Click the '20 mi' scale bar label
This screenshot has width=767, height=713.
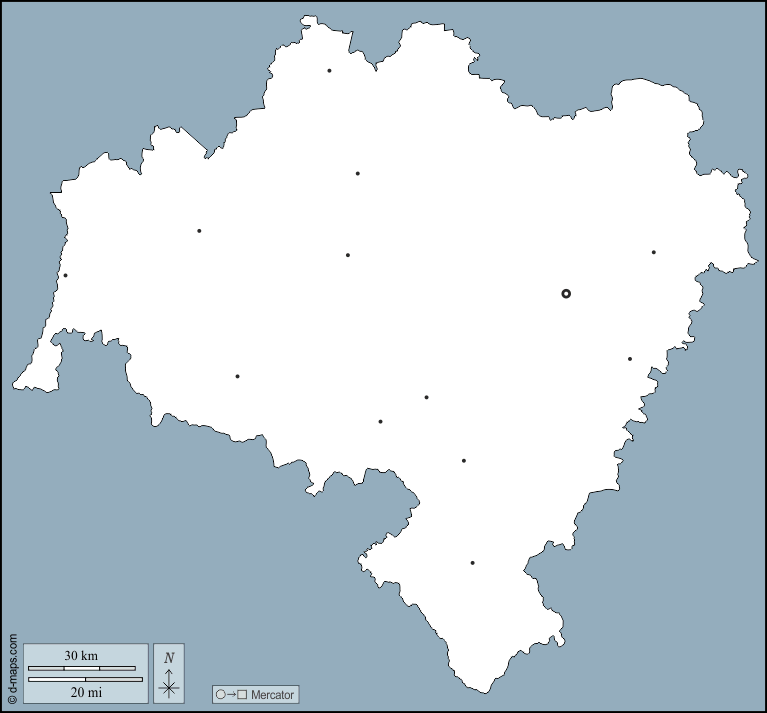81,692
